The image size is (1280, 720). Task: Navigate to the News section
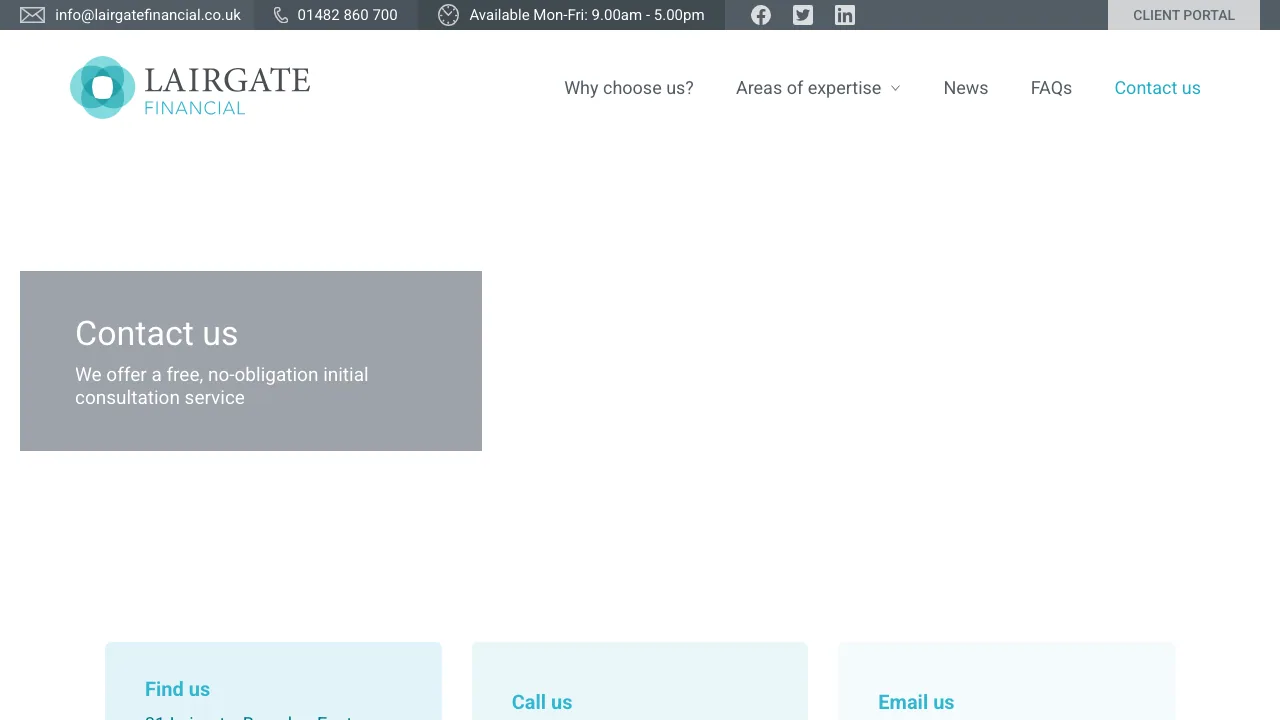click(965, 88)
